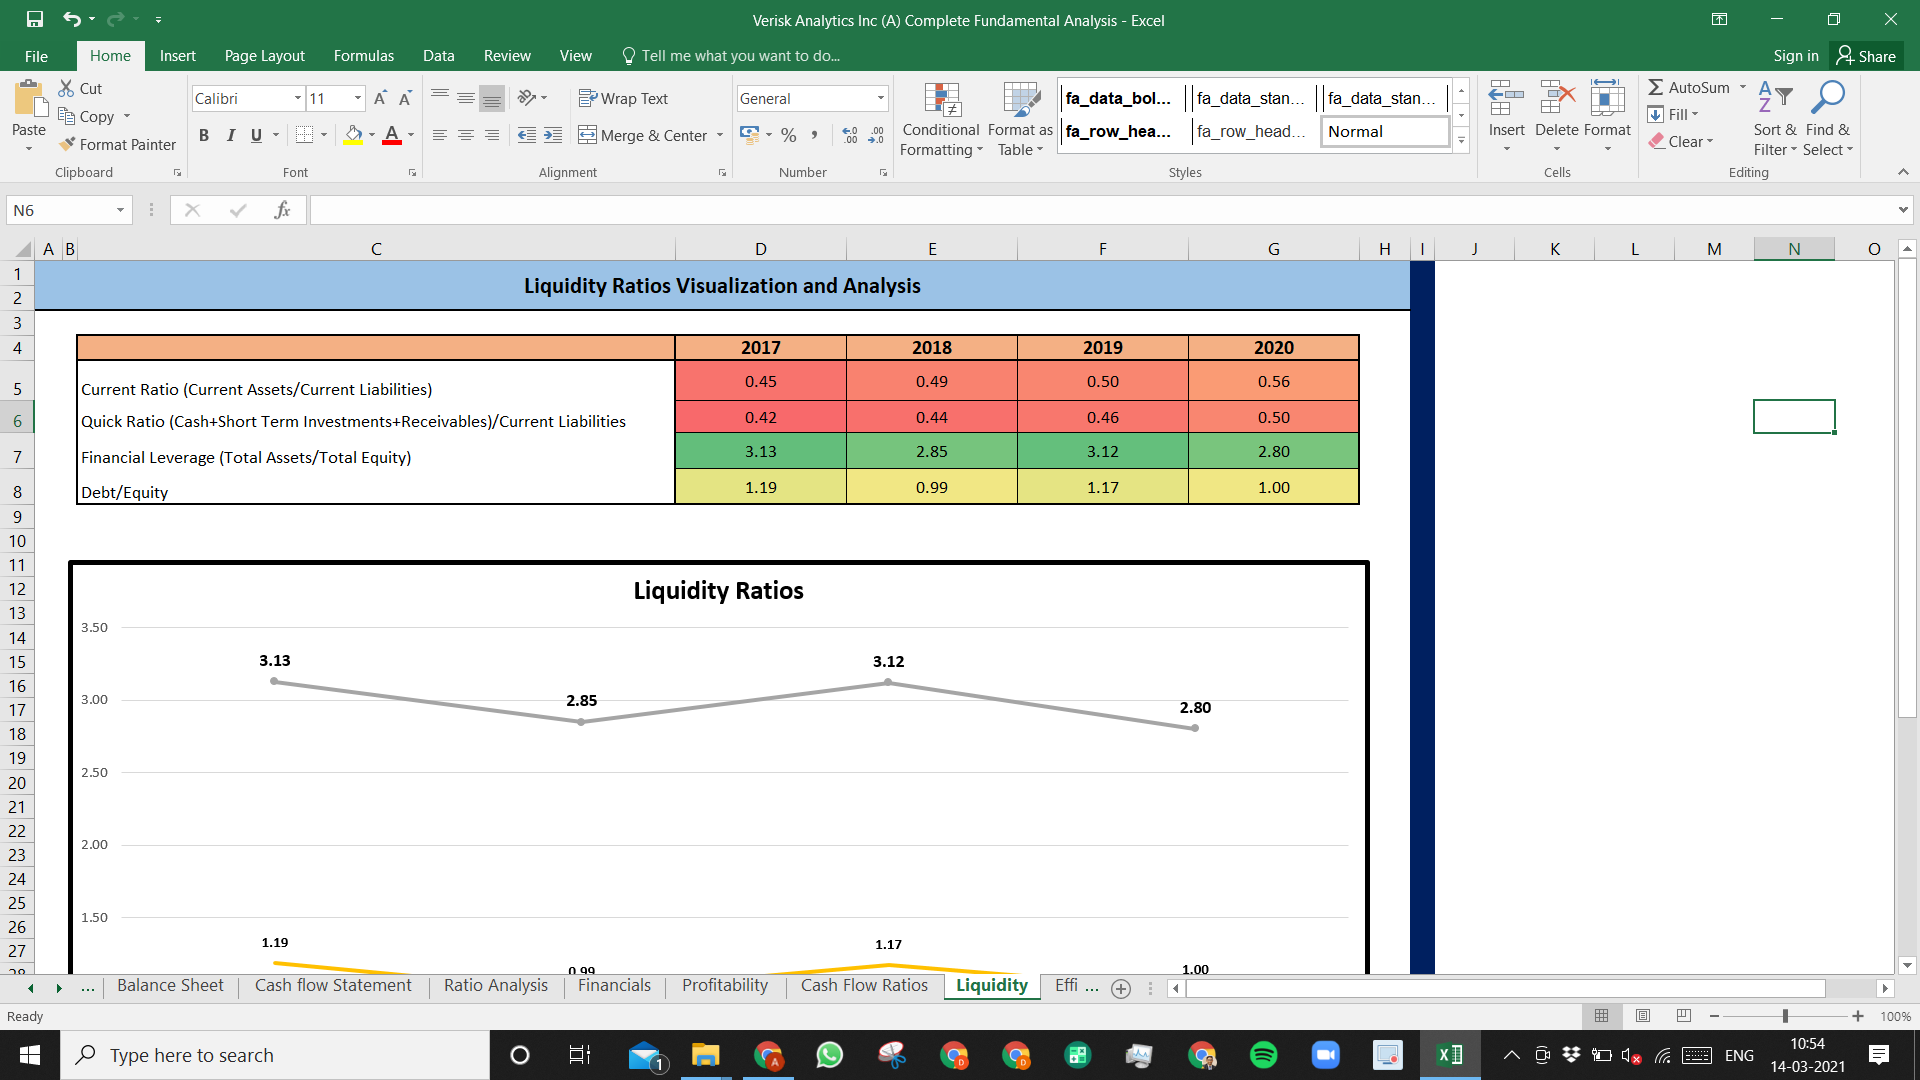Decrease font size with the smaller A icon
1920x1080 pixels.
point(405,98)
